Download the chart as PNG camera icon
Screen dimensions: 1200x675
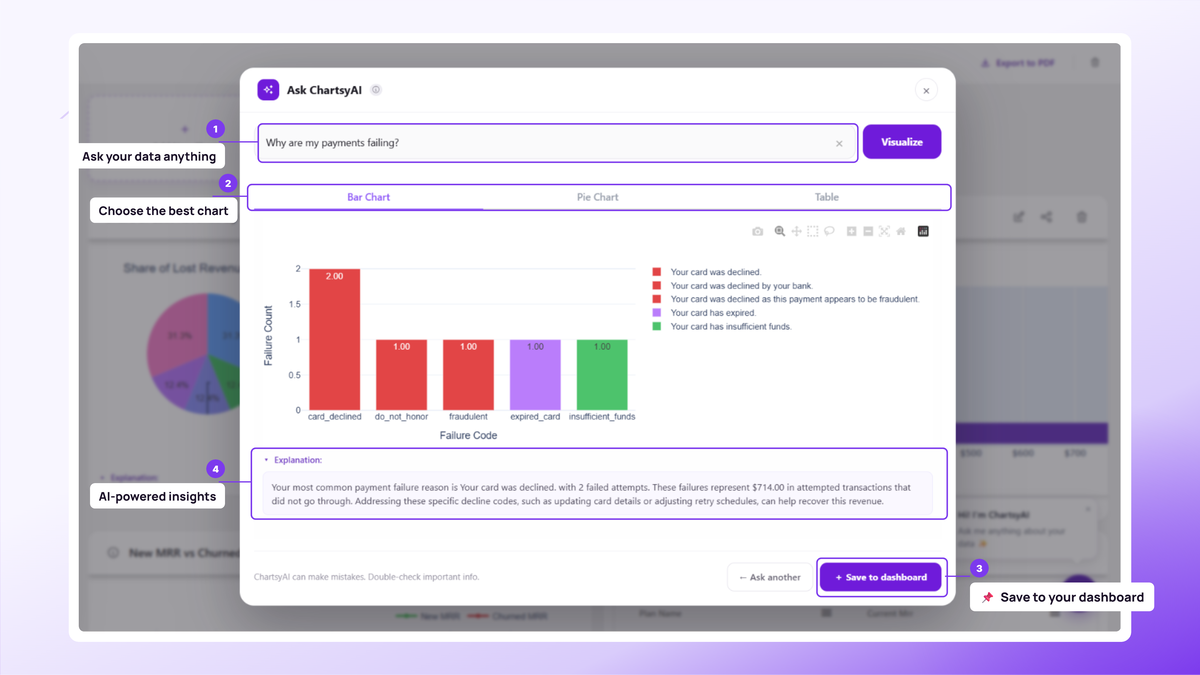tap(757, 231)
